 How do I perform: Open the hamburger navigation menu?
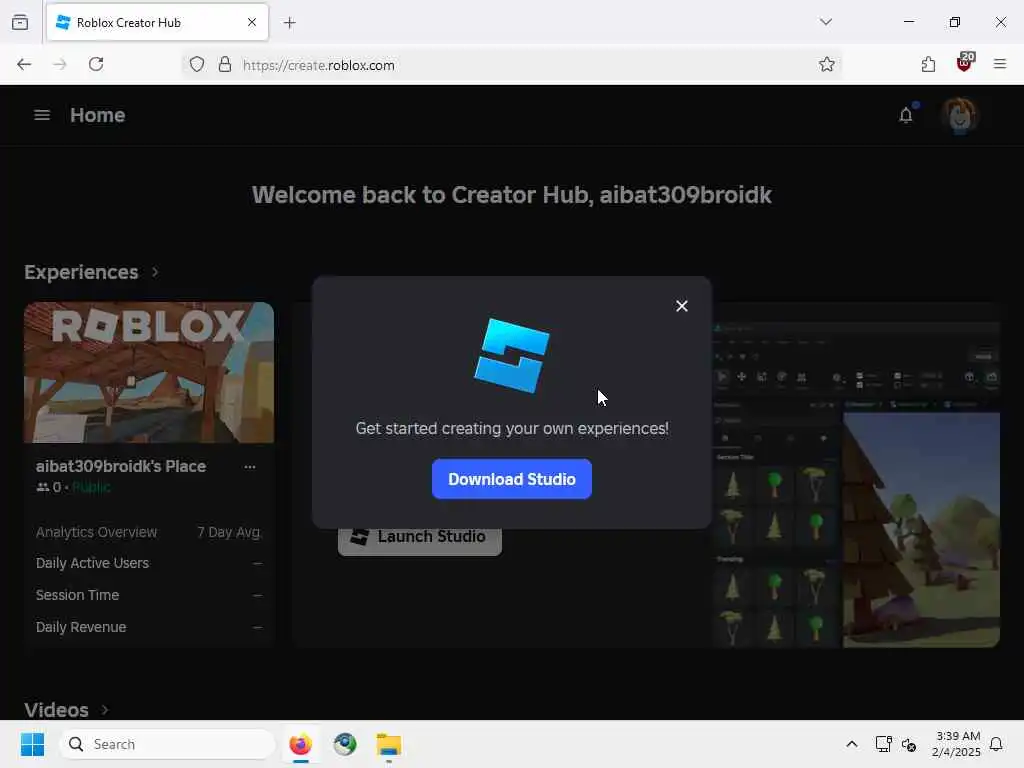(42, 115)
